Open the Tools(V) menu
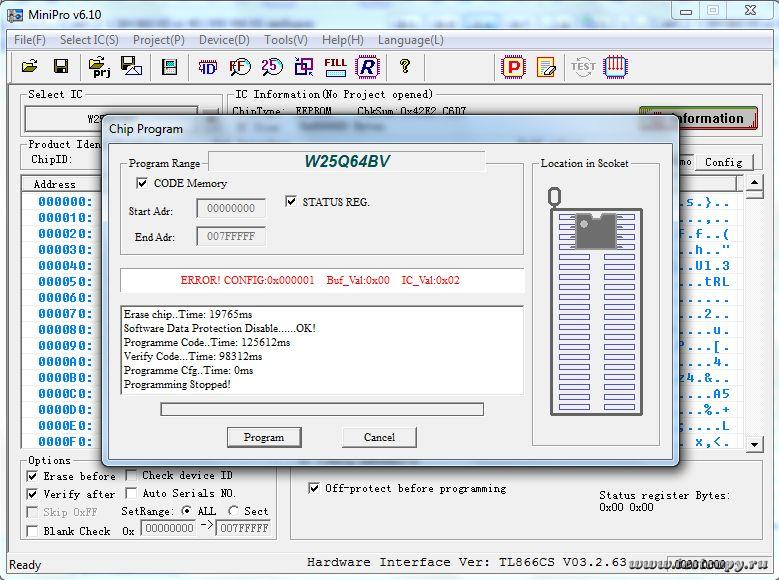The height and width of the screenshot is (580, 779). 286,40
